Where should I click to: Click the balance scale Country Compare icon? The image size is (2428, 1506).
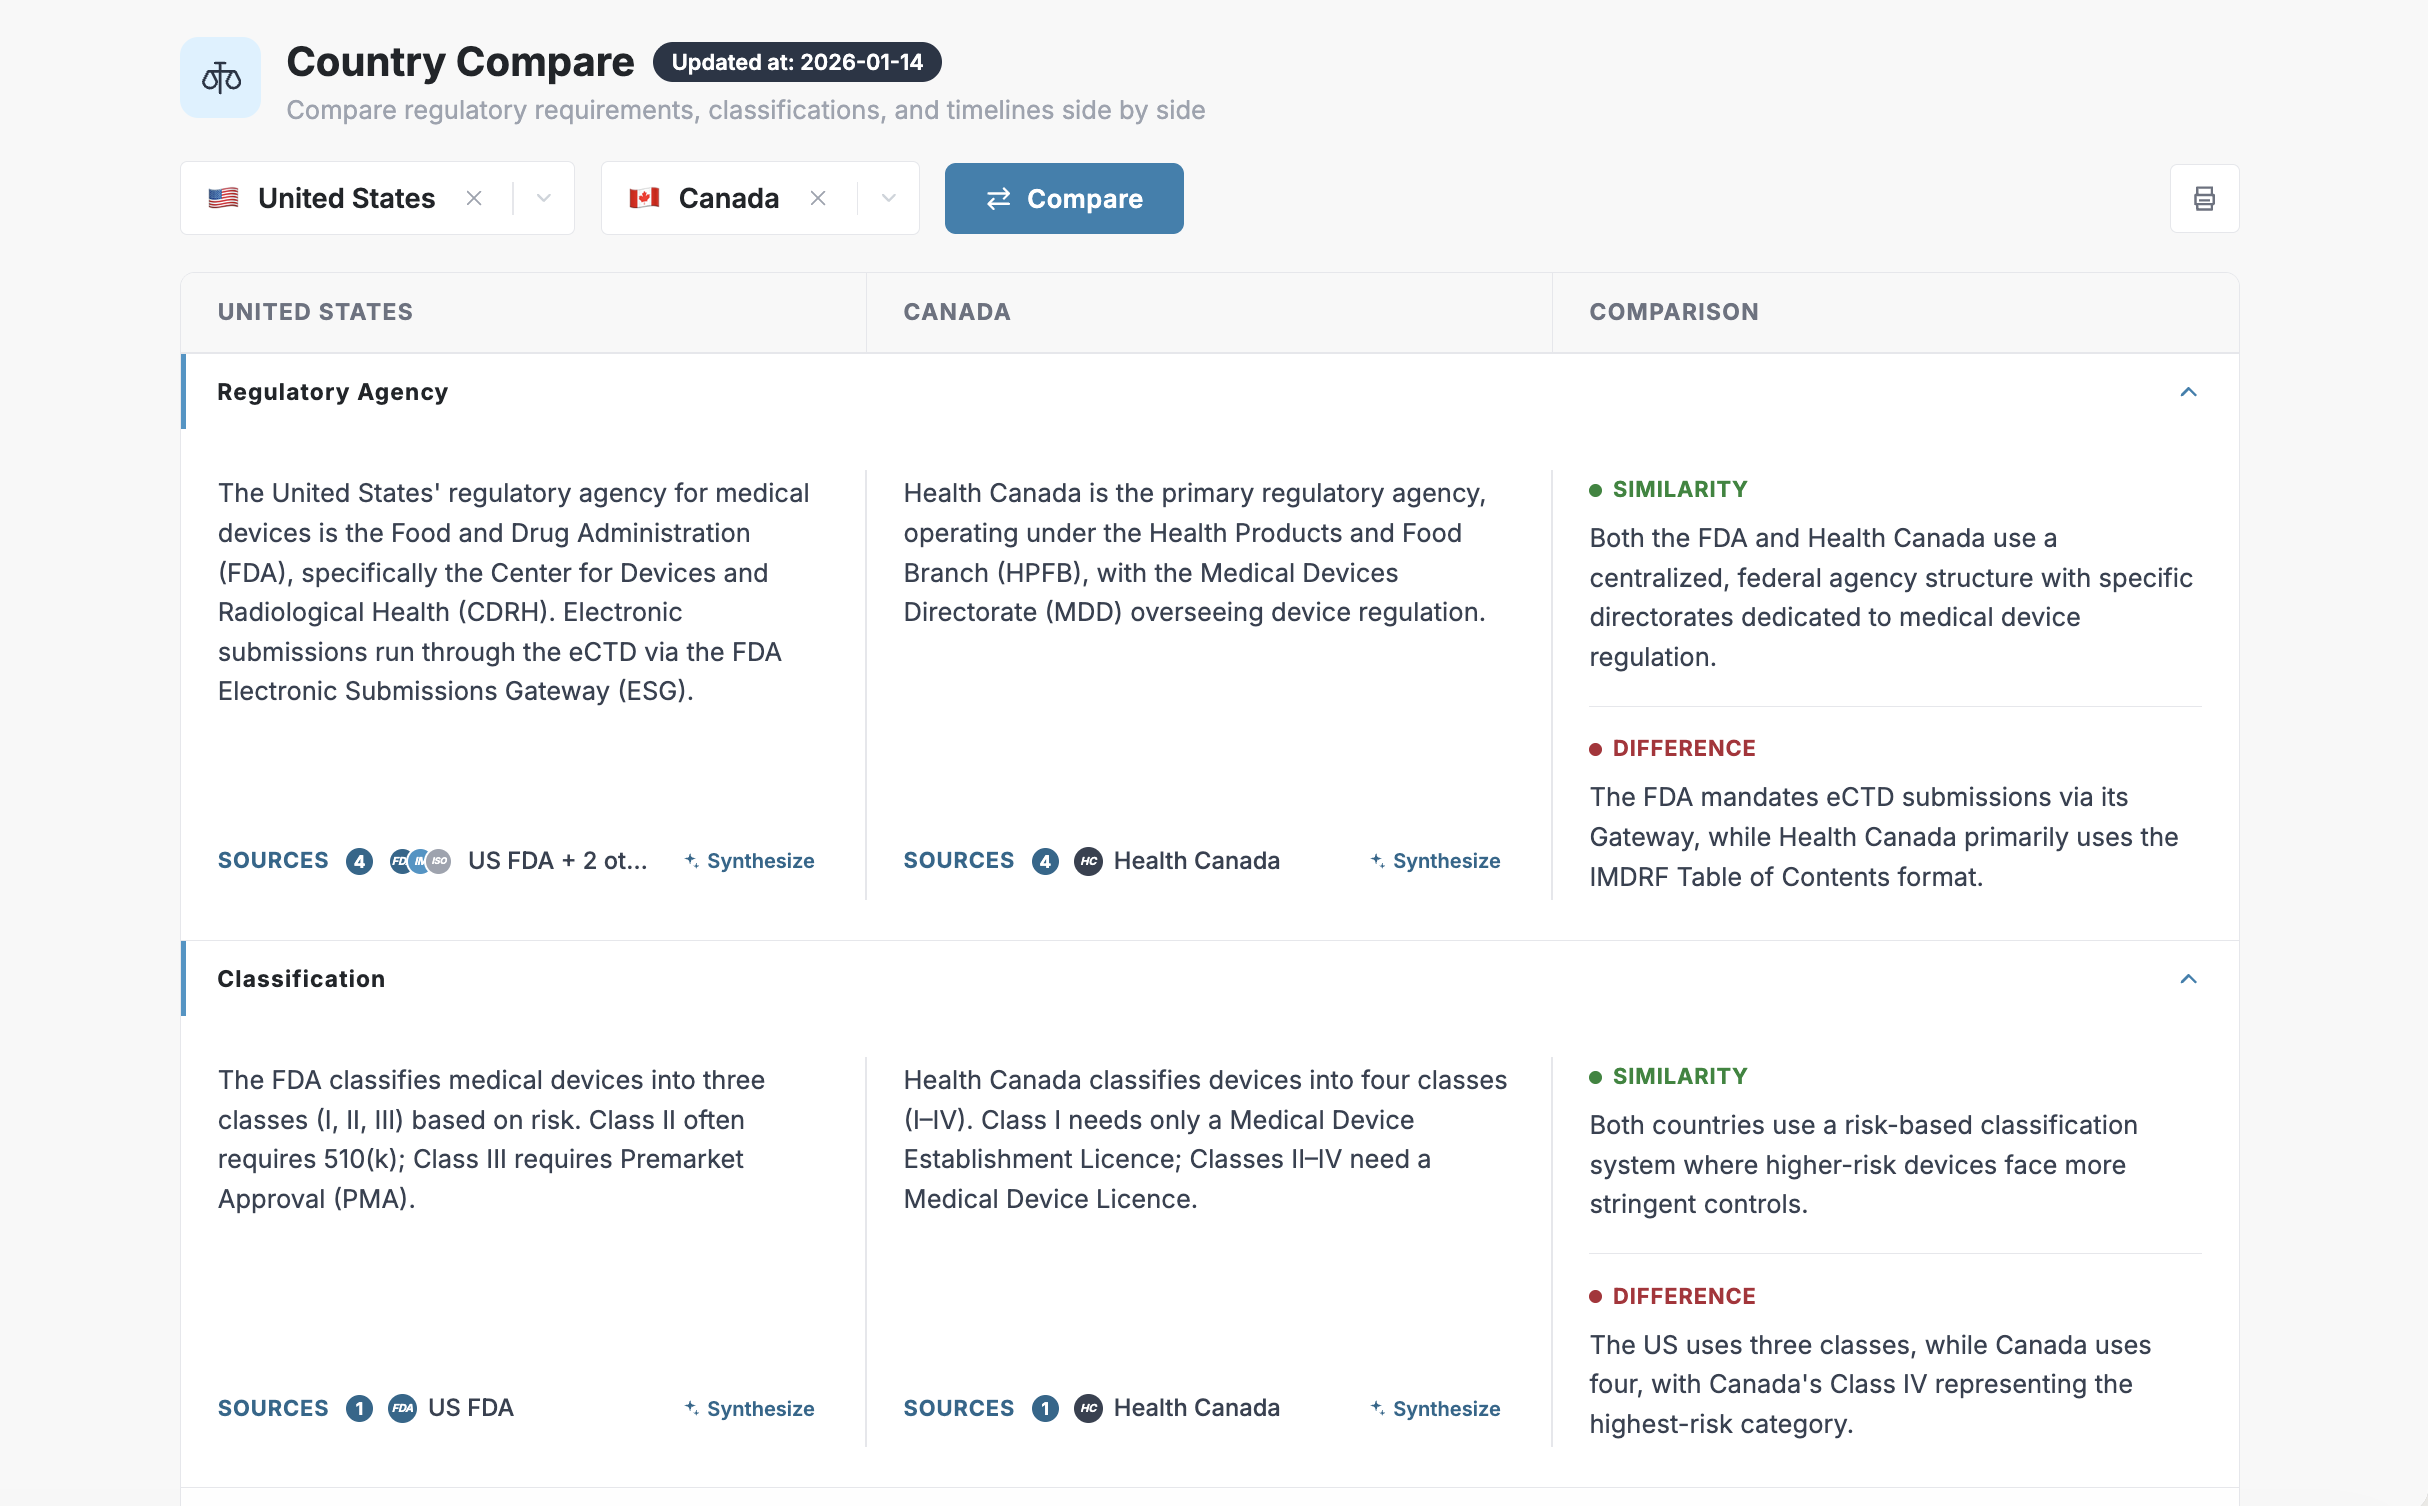(x=220, y=77)
